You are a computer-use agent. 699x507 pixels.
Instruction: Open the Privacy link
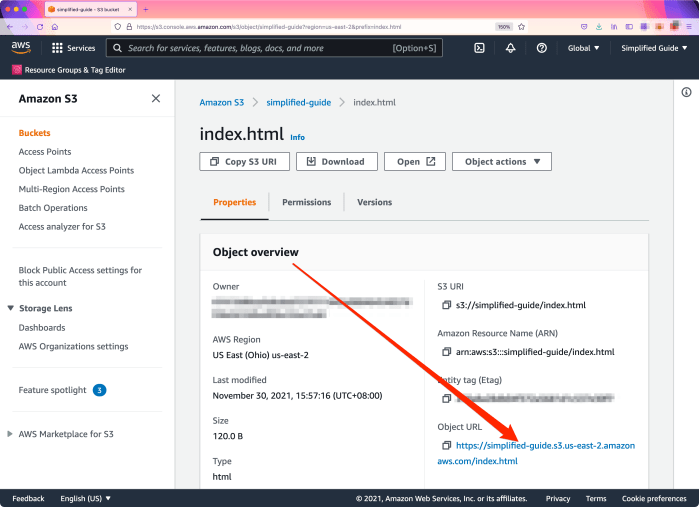tap(558, 499)
